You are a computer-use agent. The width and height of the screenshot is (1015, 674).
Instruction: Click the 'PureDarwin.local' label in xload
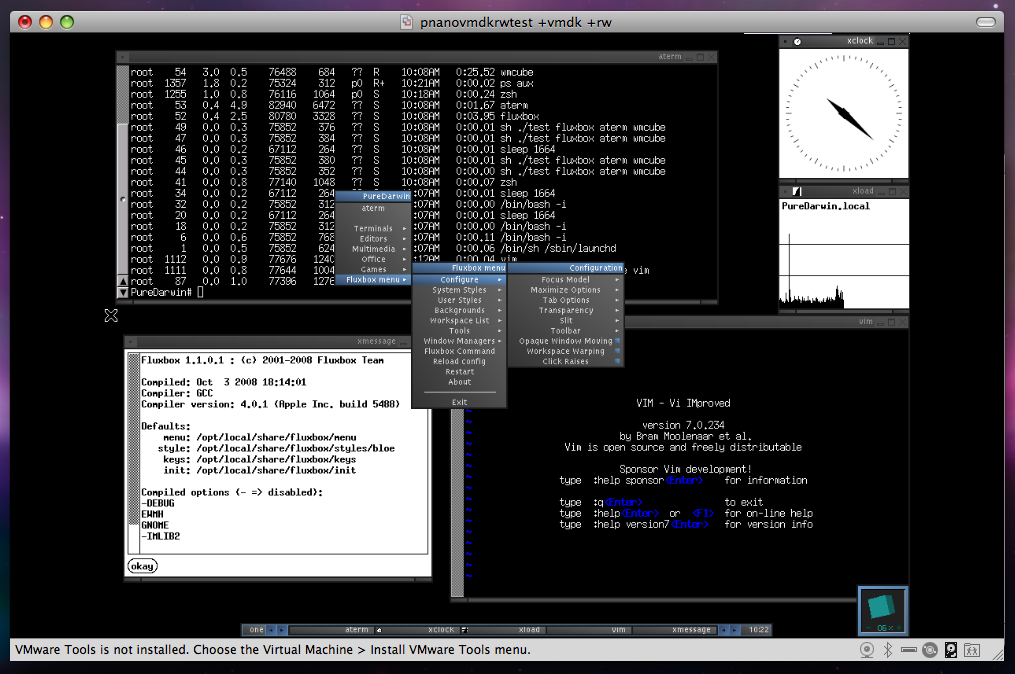click(x=825, y=206)
